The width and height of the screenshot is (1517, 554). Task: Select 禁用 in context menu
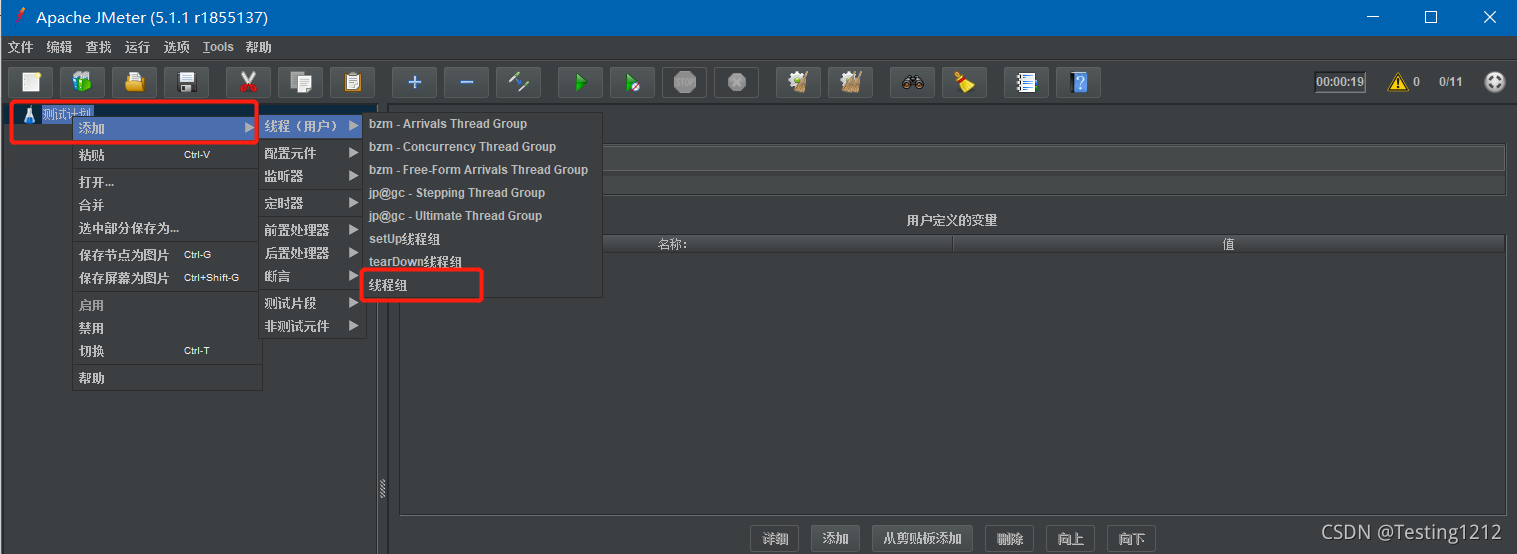[166, 328]
